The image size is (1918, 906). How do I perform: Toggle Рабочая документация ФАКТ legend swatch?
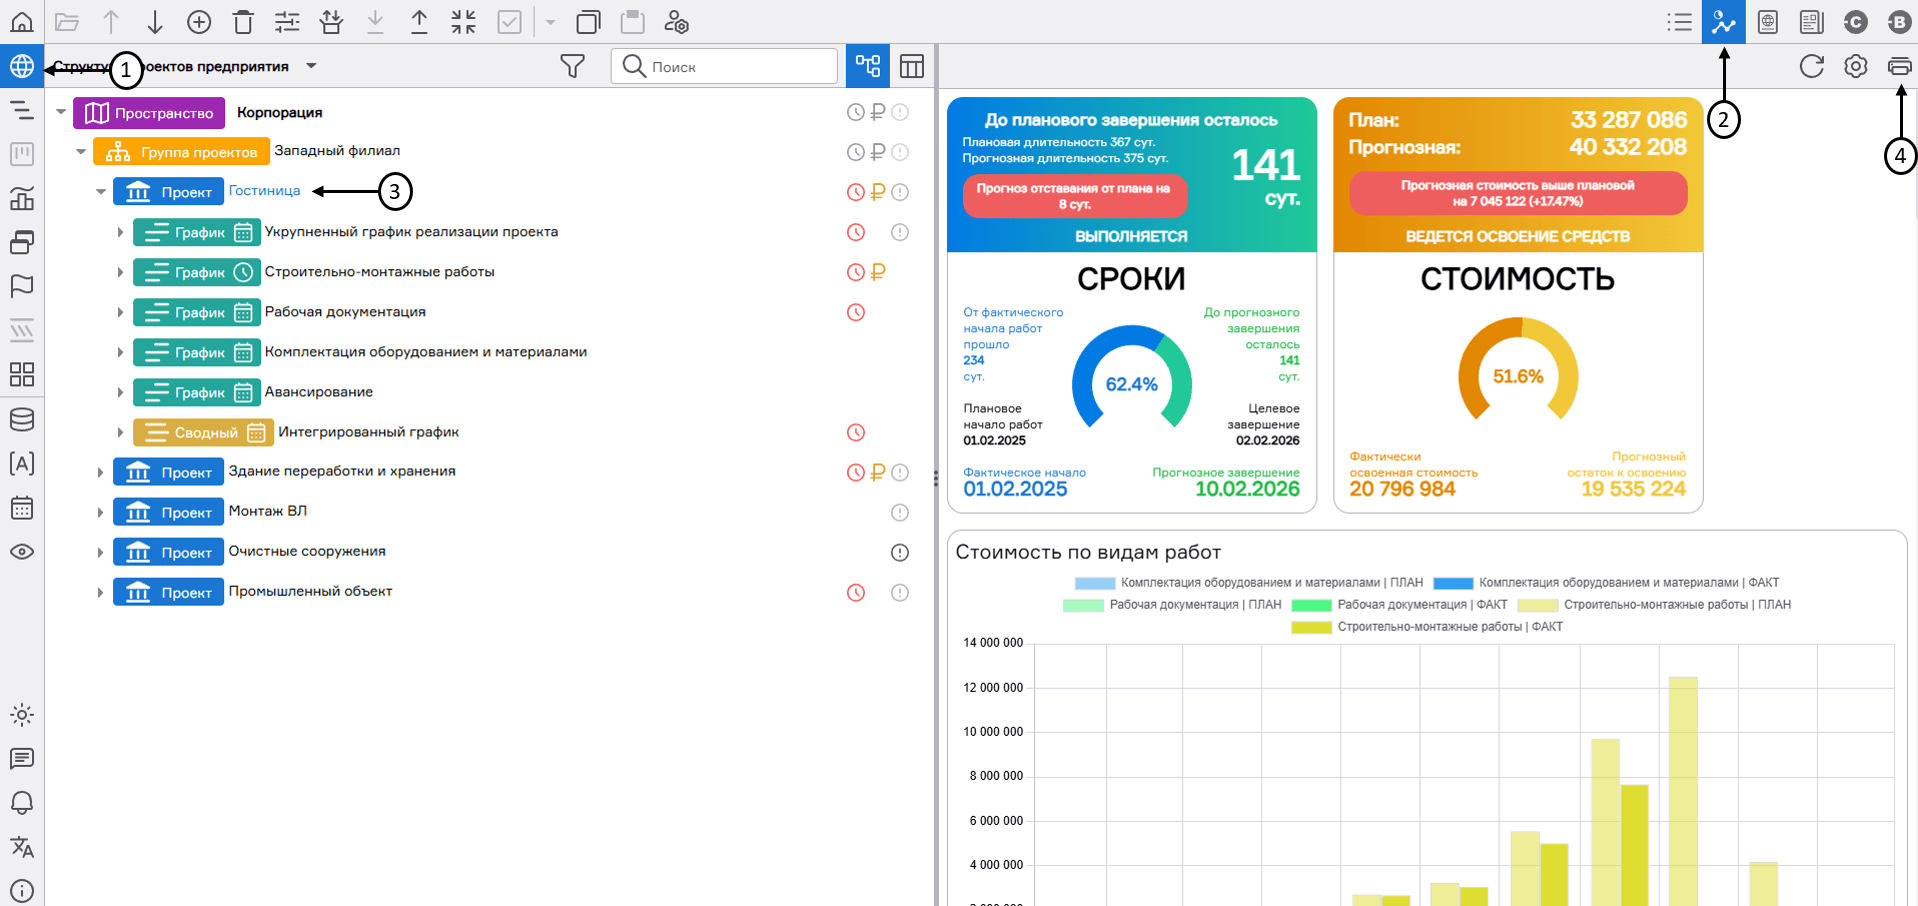(1311, 605)
